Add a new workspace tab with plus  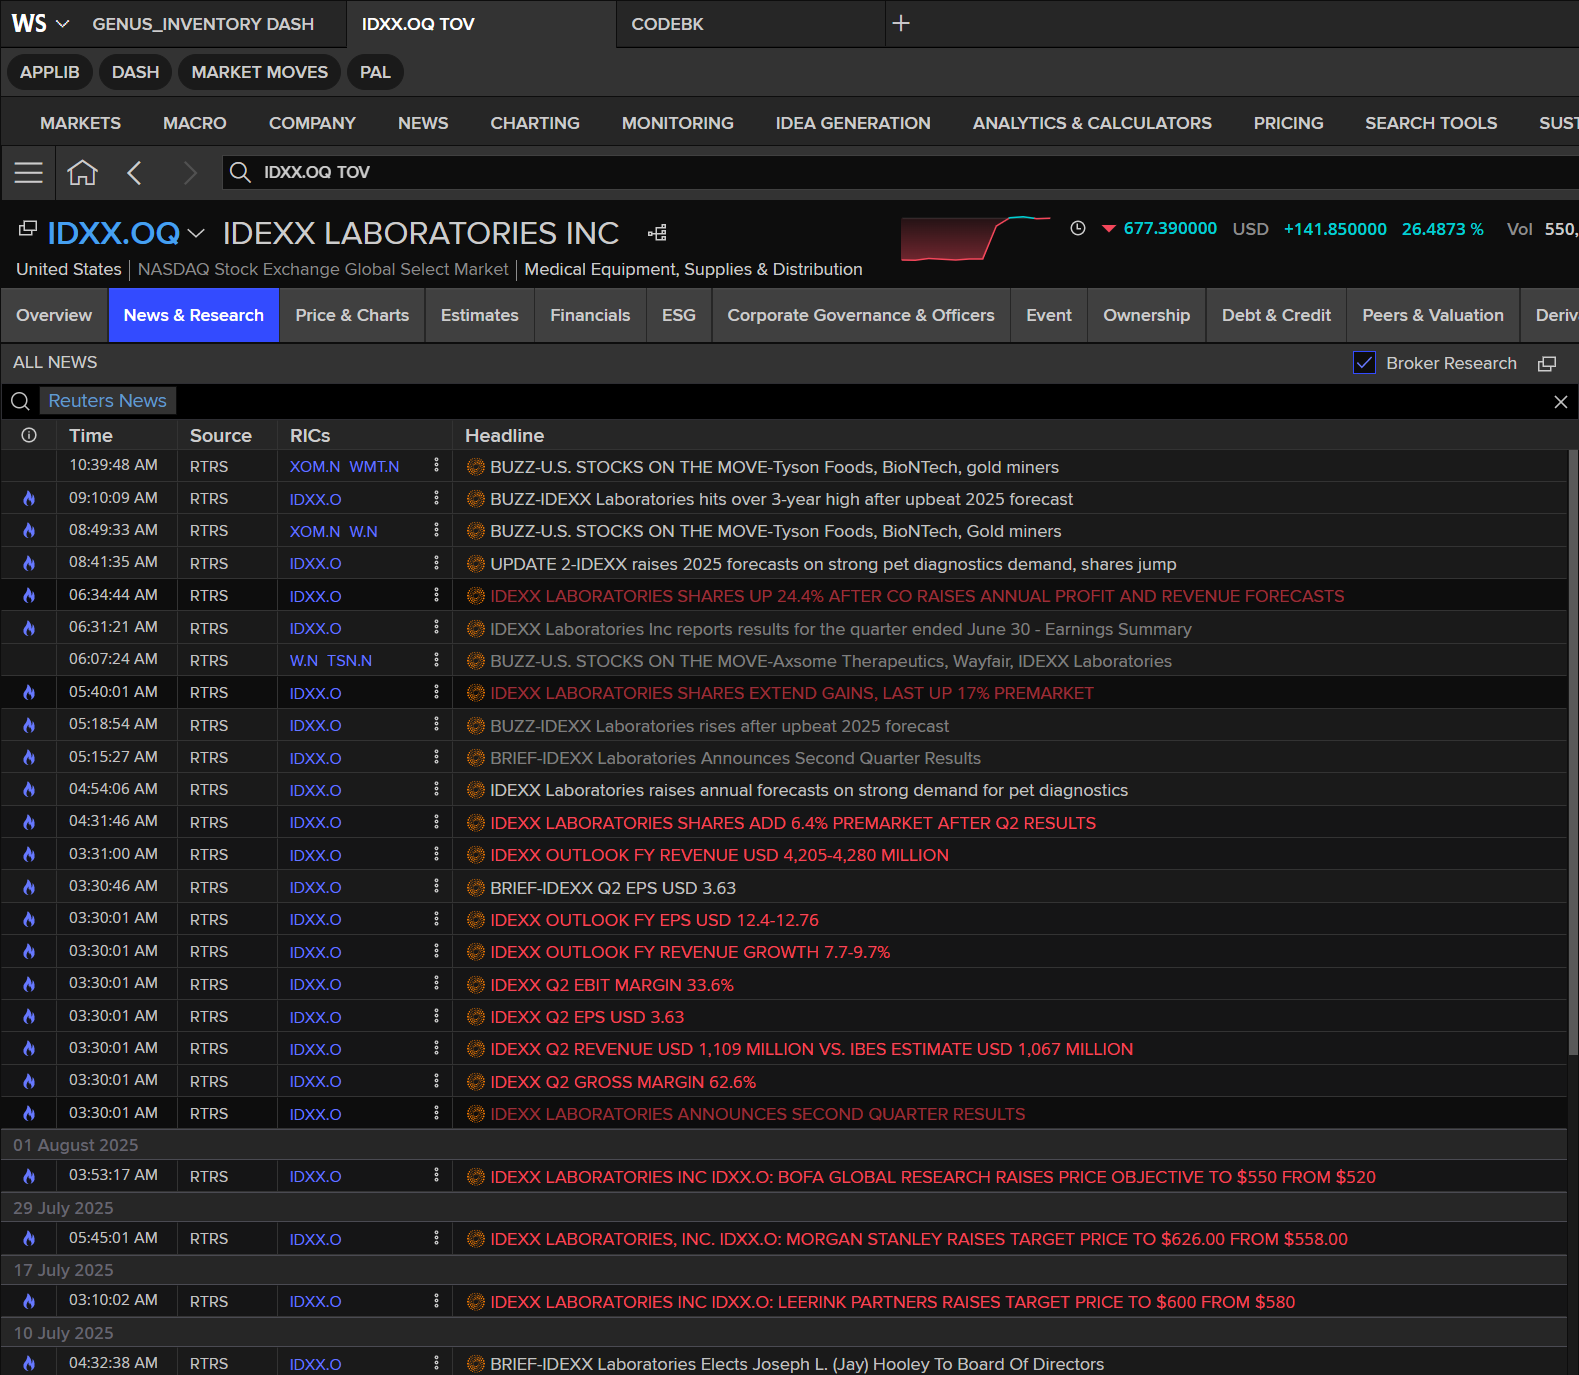[x=901, y=23]
